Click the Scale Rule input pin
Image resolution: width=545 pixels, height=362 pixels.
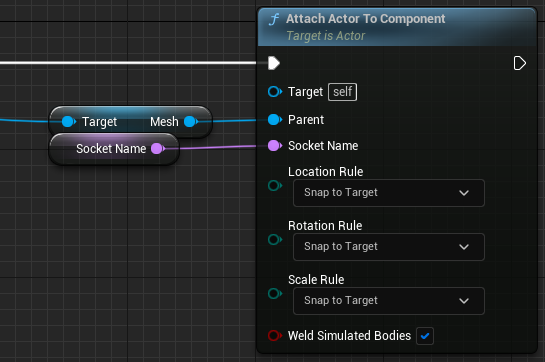click(x=275, y=293)
